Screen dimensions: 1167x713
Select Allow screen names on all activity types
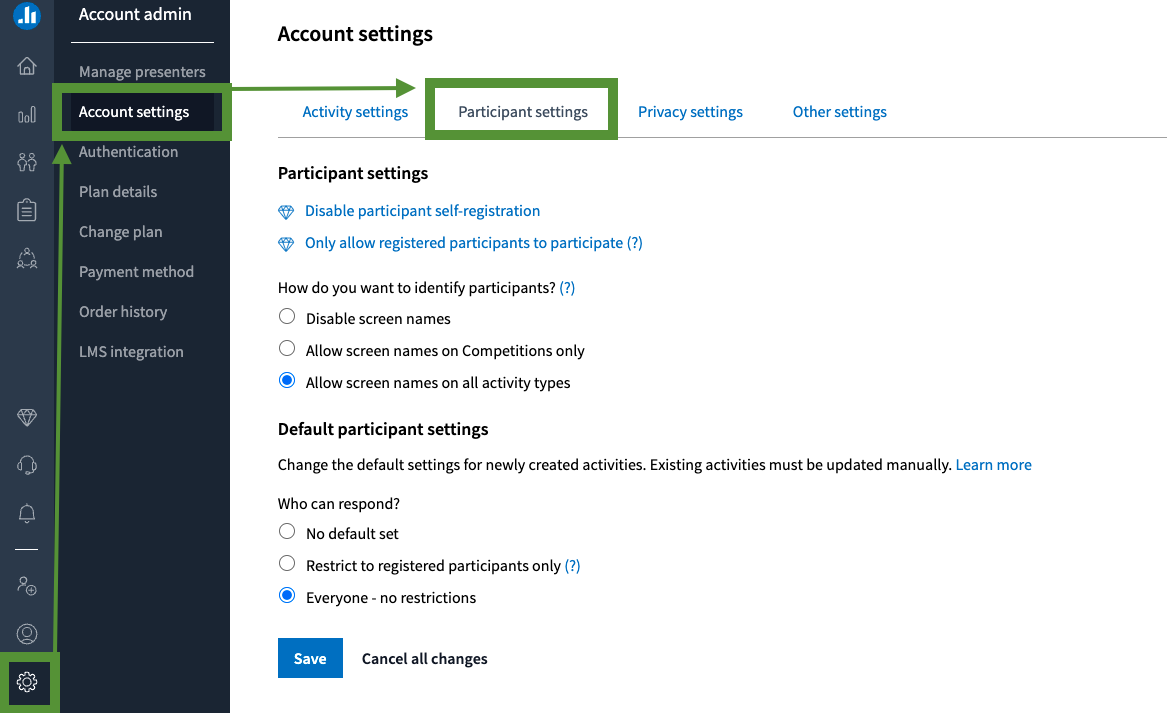[287, 380]
